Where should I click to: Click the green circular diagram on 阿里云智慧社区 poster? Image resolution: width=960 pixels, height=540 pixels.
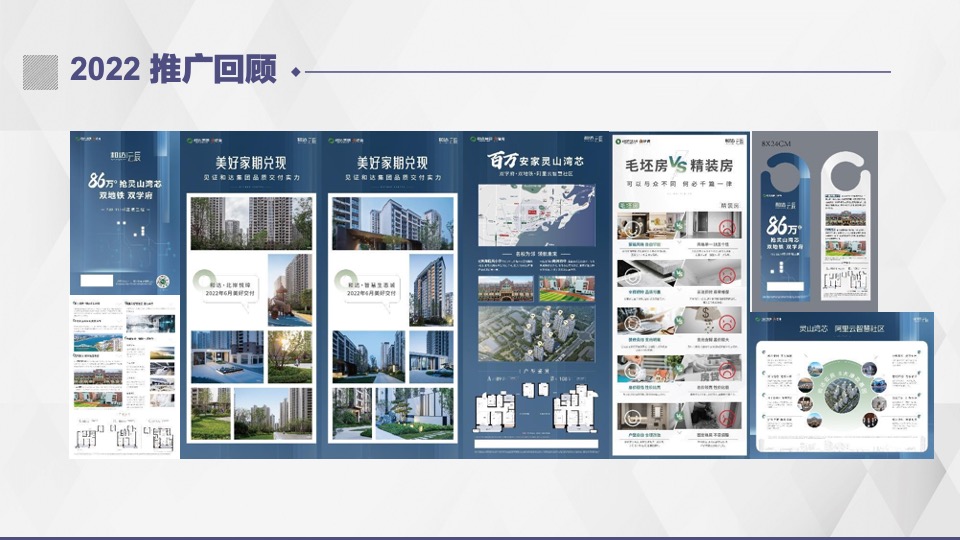coord(843,394)
